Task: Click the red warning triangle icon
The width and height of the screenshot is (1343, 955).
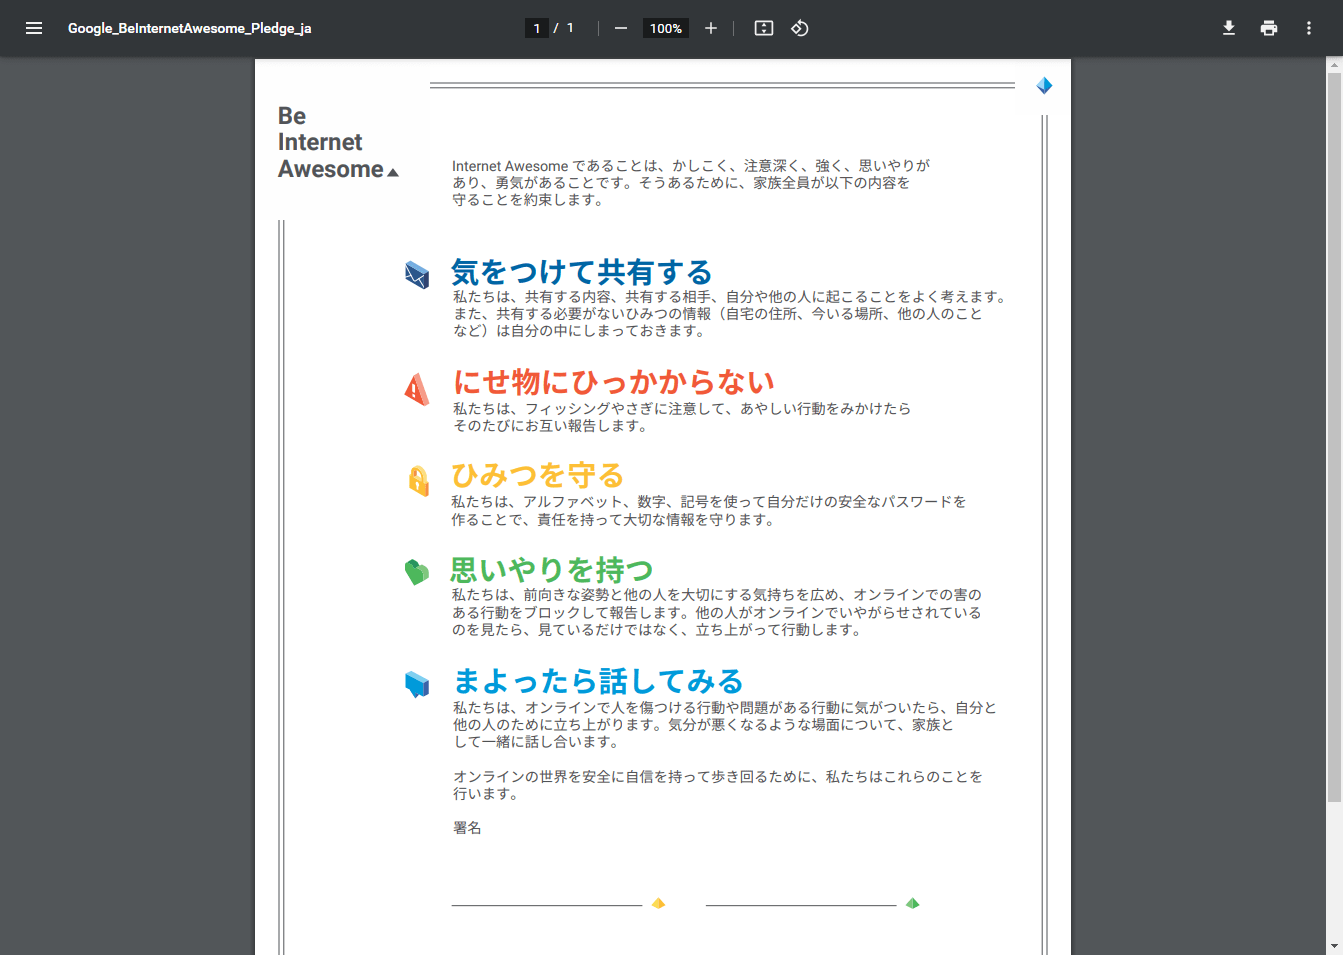Action: pyautogui.click(x=417, y=389)
